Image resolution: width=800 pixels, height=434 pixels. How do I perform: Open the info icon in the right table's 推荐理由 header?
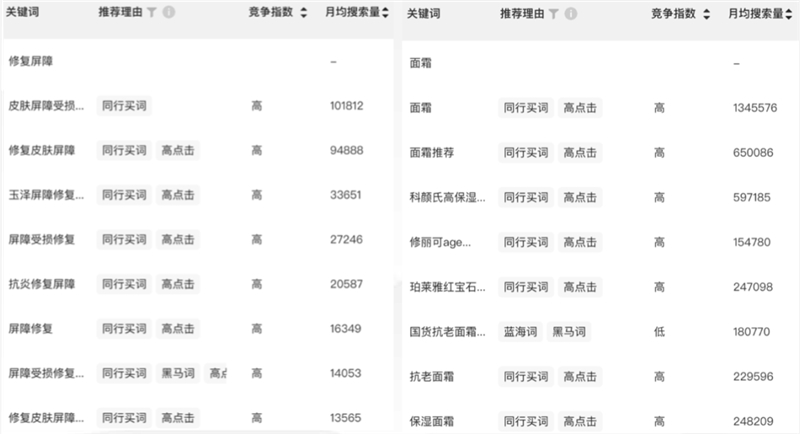570,14
